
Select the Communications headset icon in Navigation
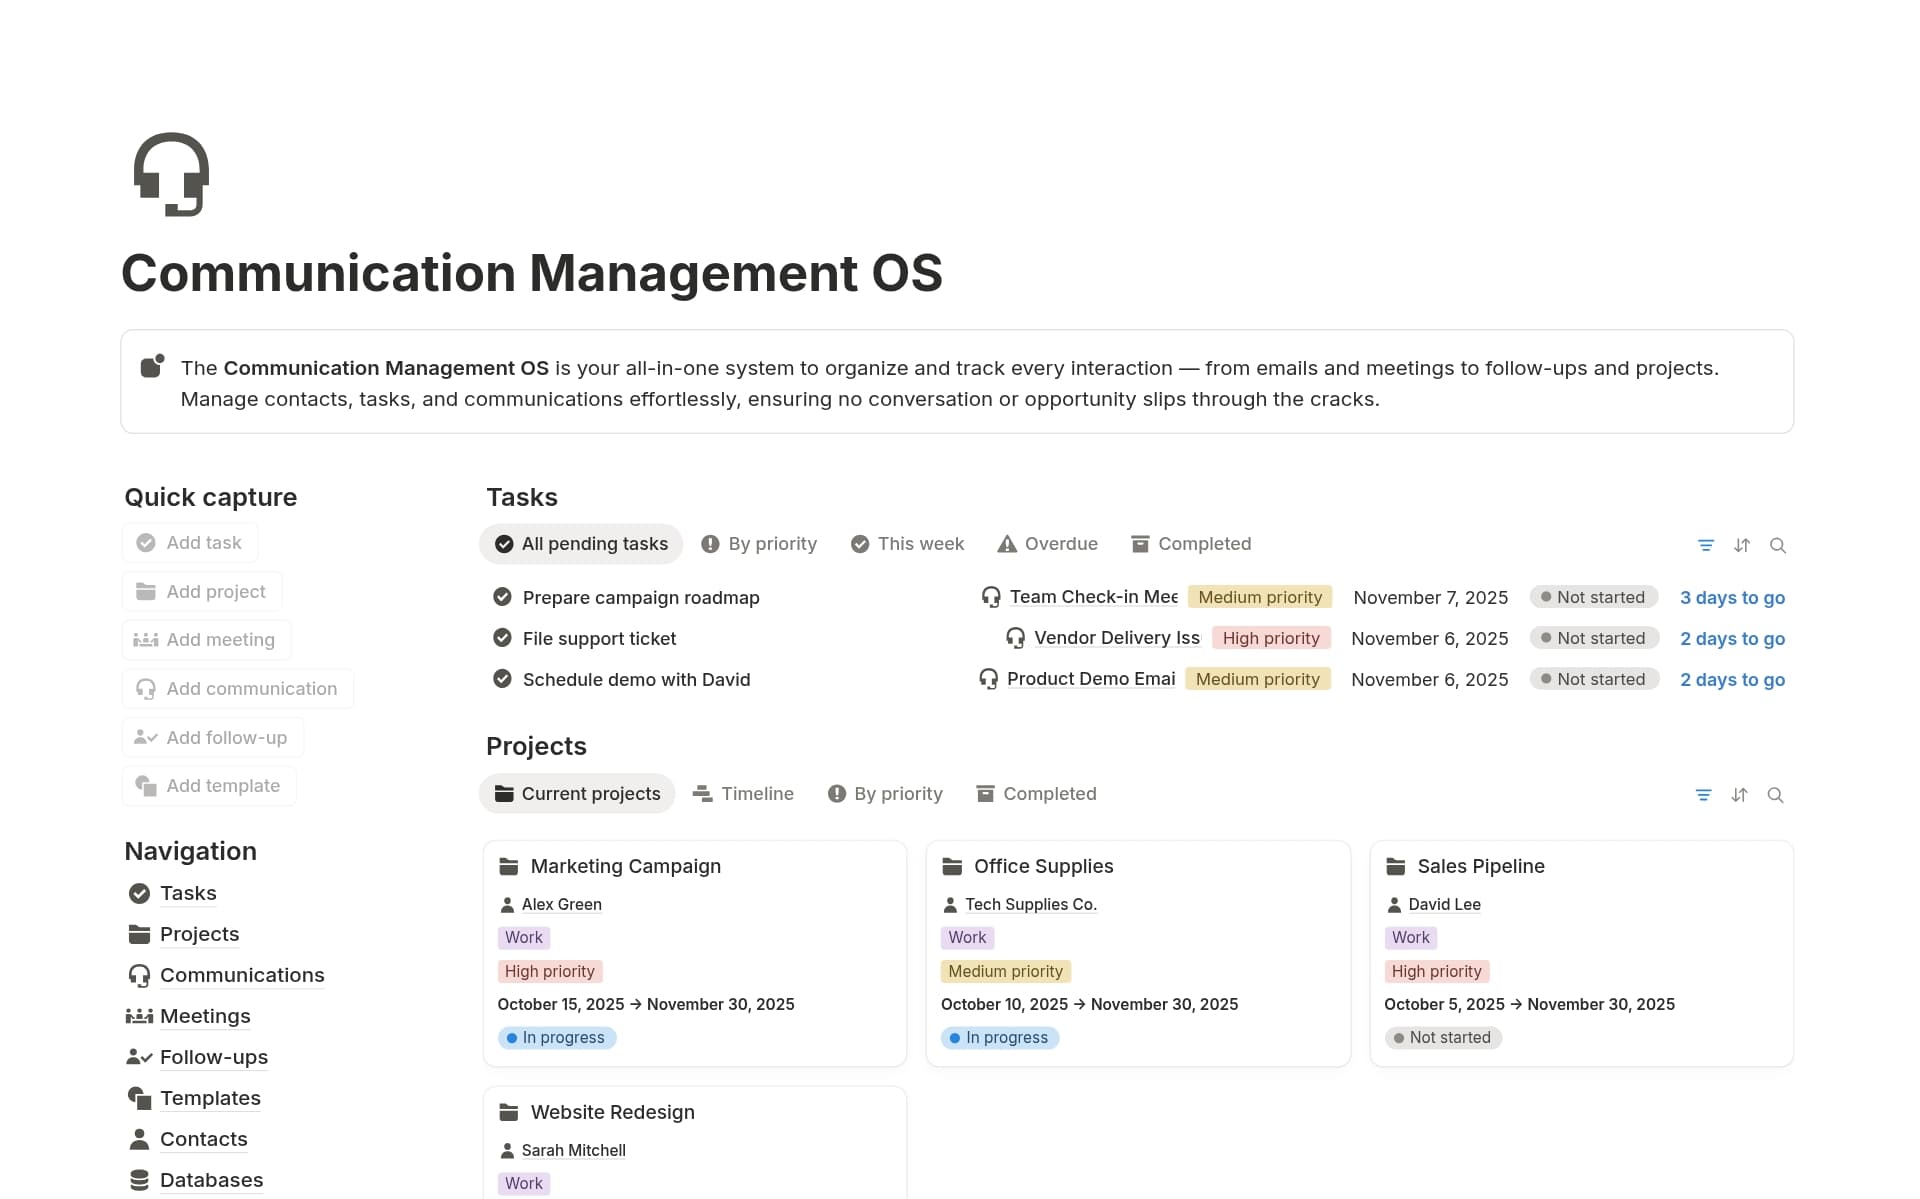point(139,975)
